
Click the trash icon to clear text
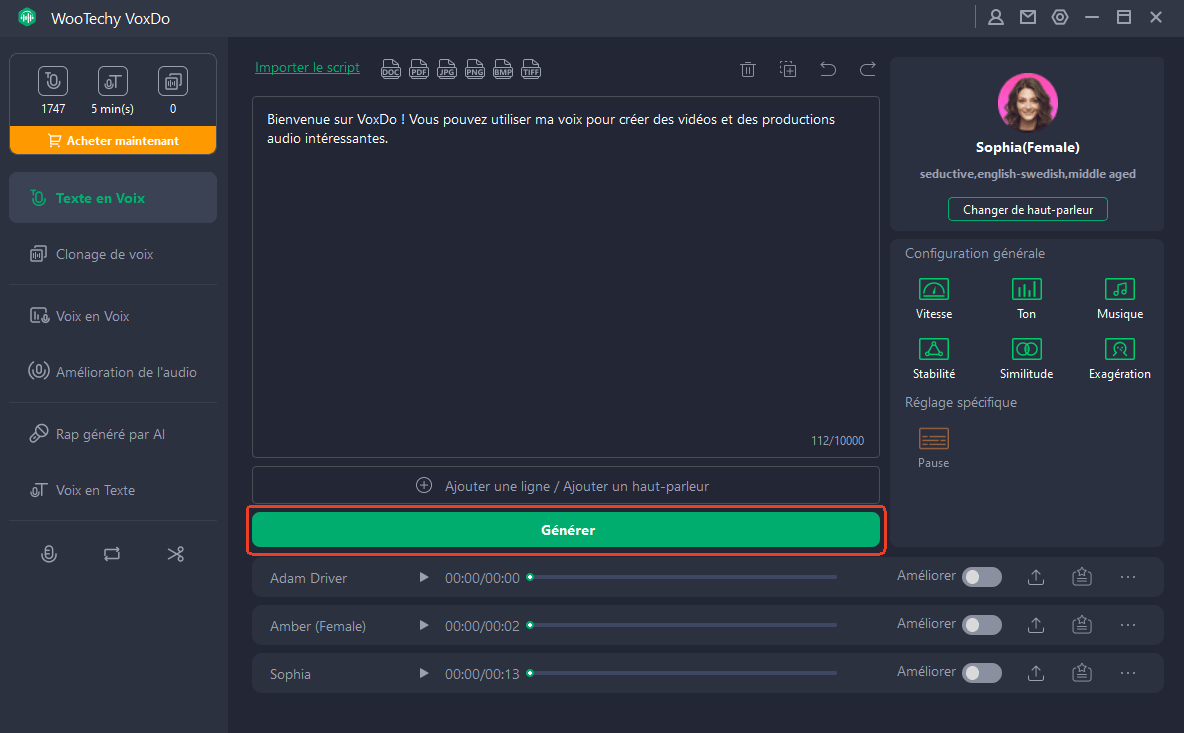[x=748, y=69]
